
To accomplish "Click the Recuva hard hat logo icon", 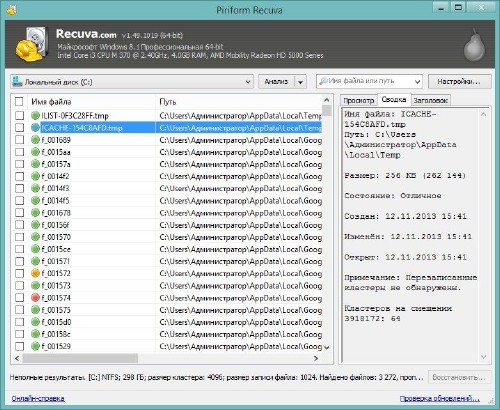I will click(32, 45).
